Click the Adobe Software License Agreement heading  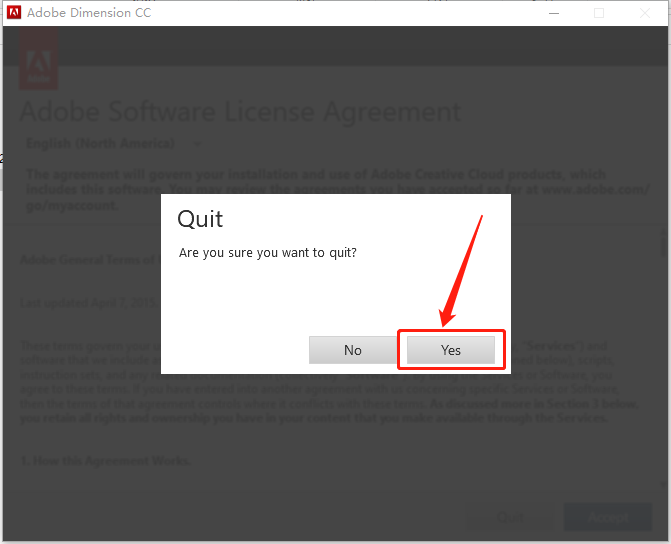[x=240, y=112]
